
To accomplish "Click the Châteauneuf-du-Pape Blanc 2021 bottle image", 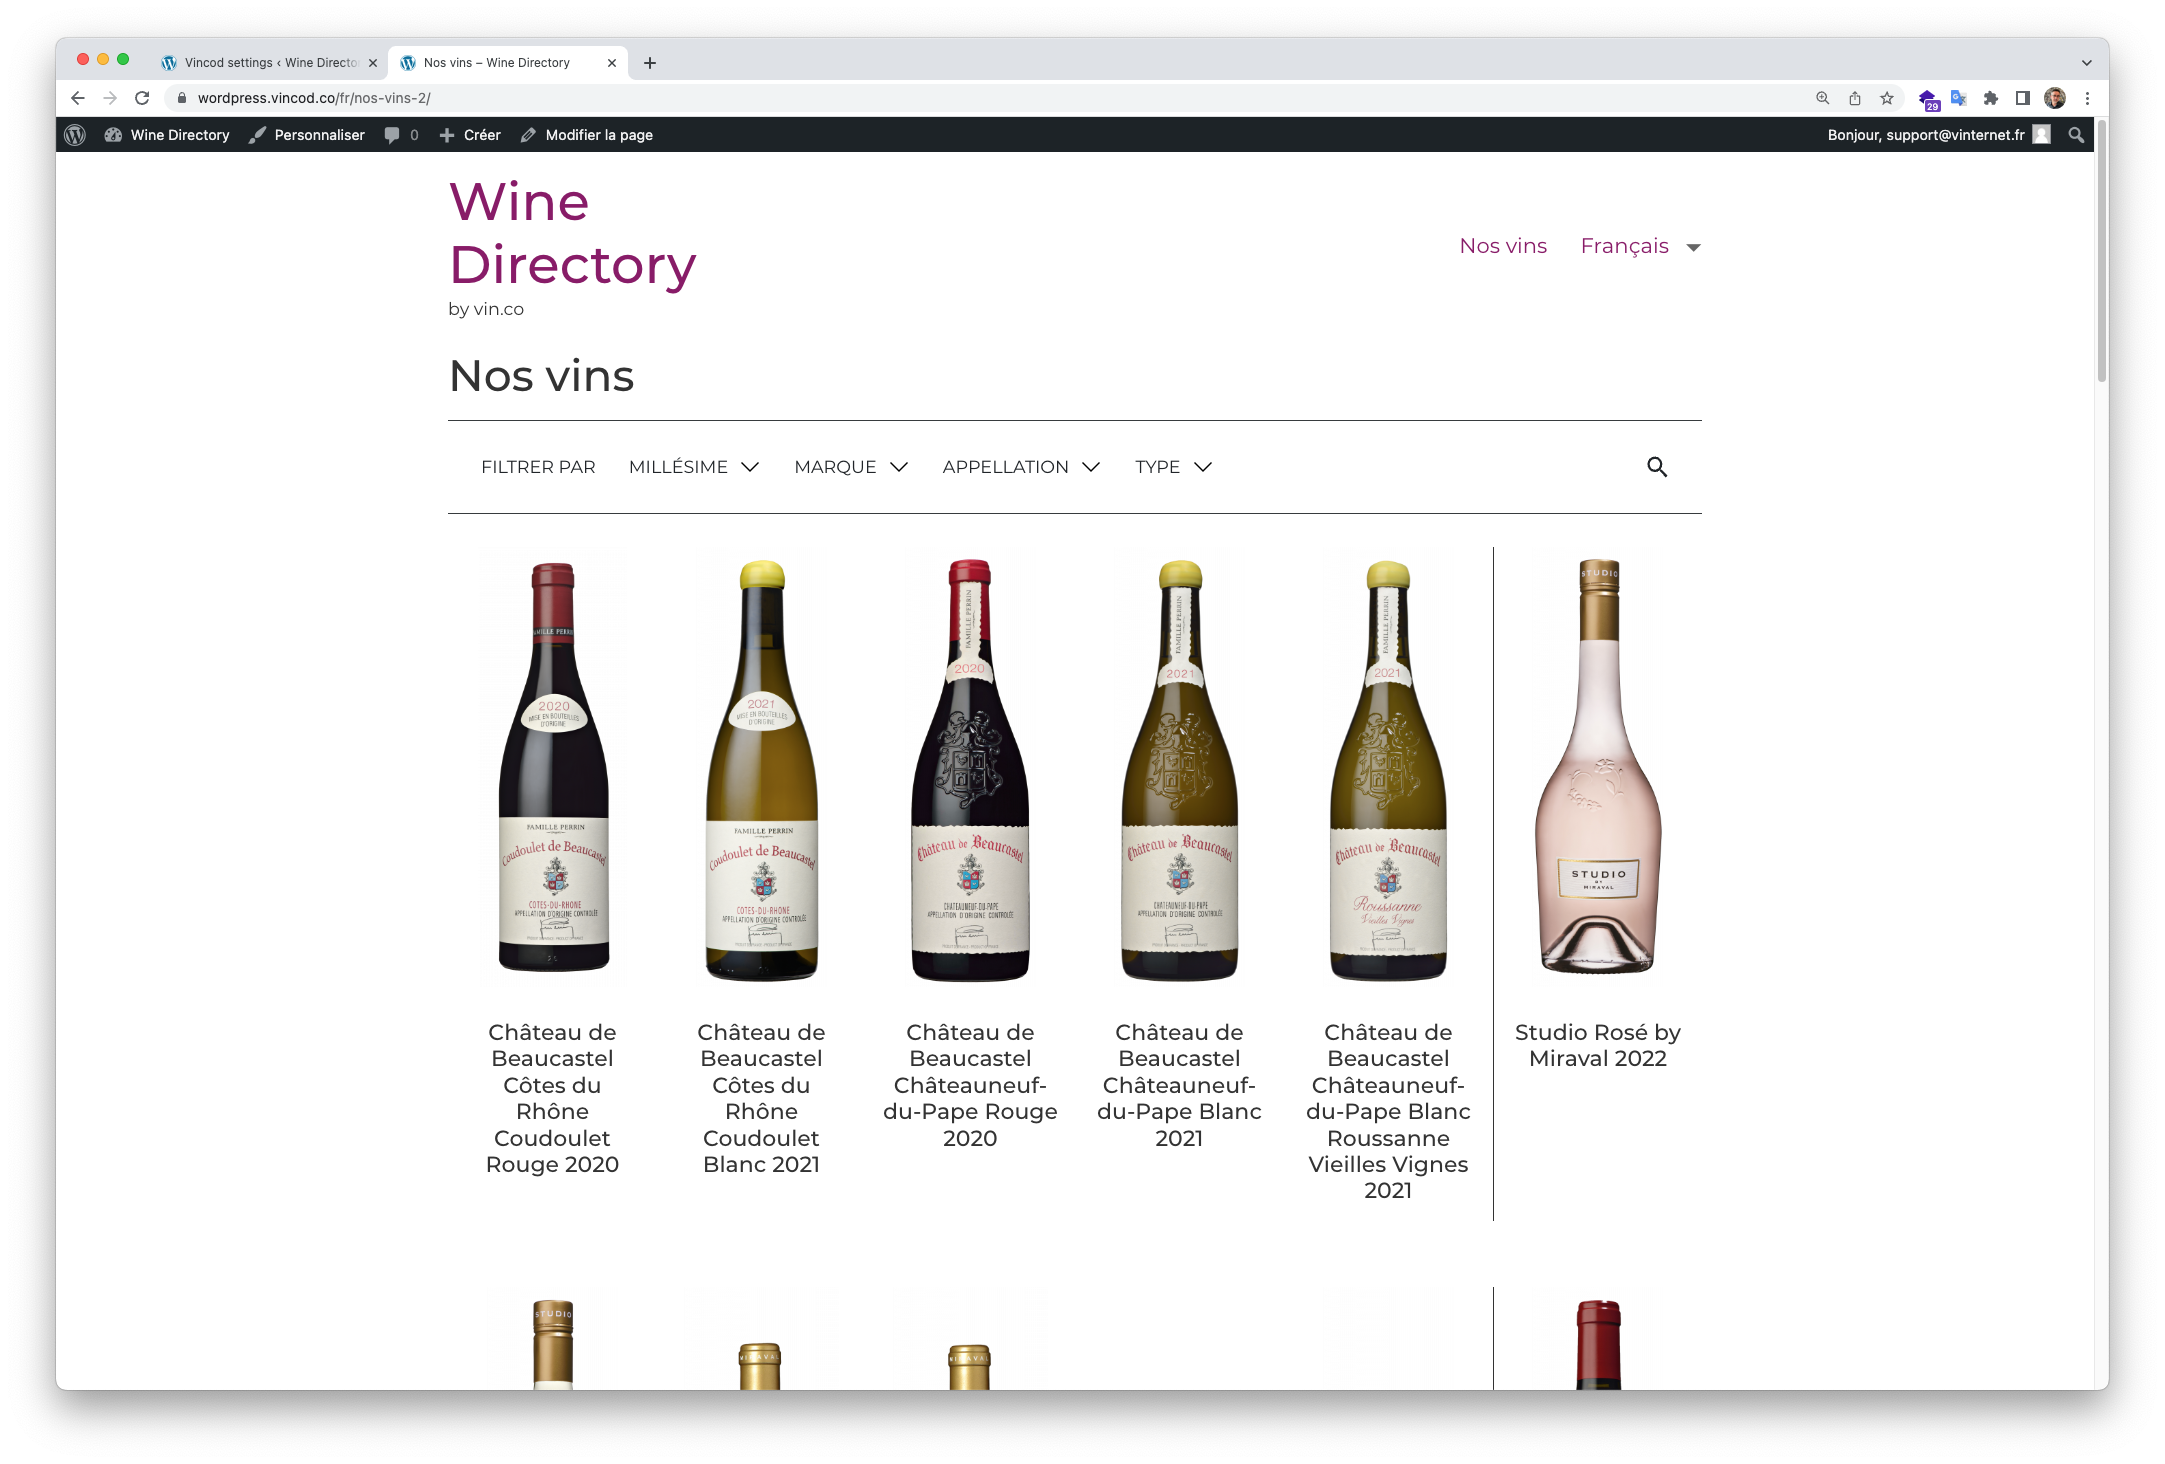I will [1179, 770].
